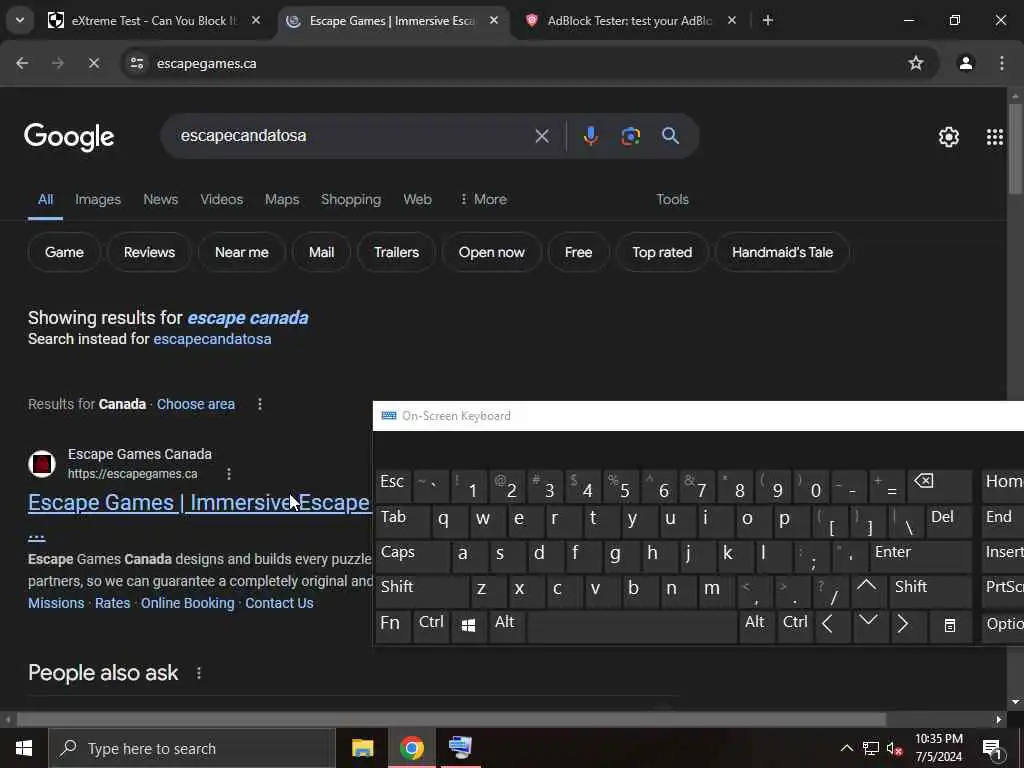This screenshot has height=768, width=1024.
Task: Show hidden system tray icons
Action: 846,748
